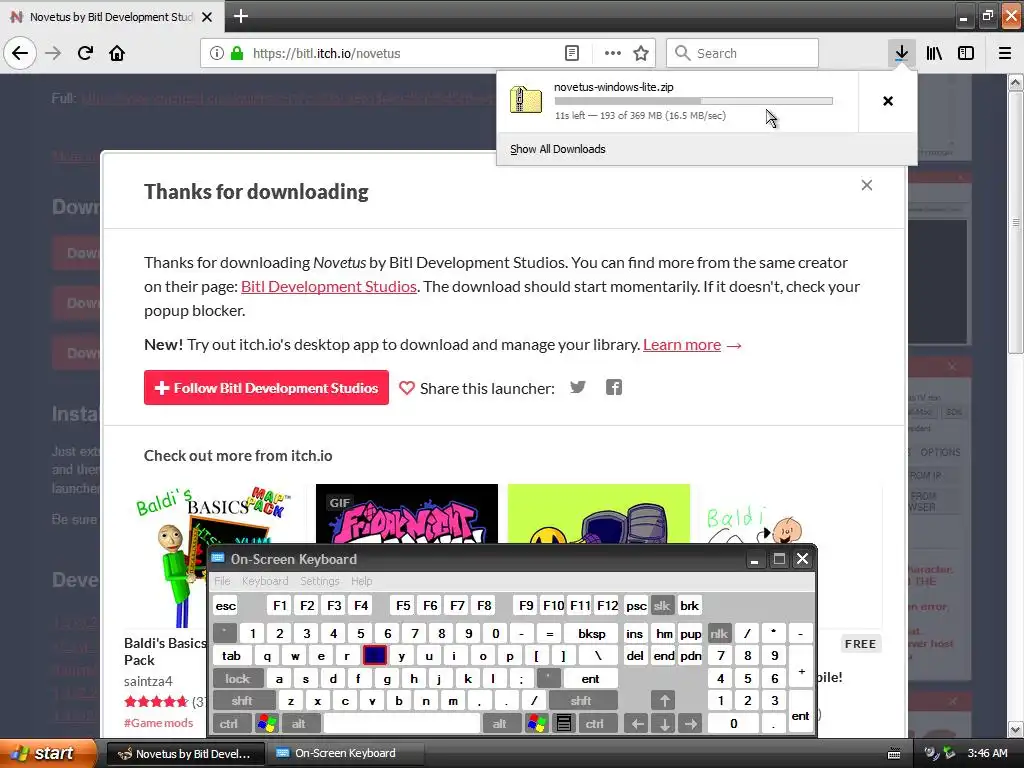This screenshot has width=1024, height=768.
Task: Click the right Windows logo key
Action: coord(537,723)
